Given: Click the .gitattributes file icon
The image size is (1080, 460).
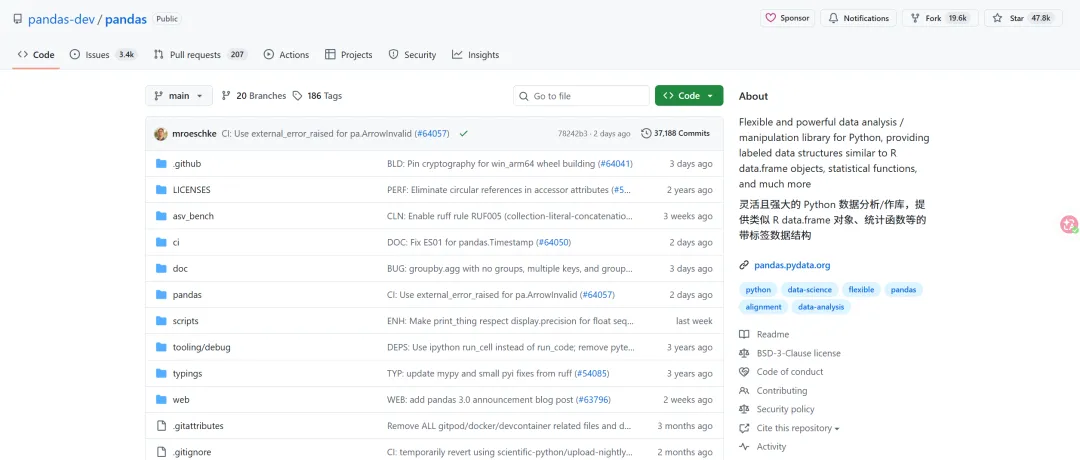Looking at the screenshot, I should click(161, 426).
